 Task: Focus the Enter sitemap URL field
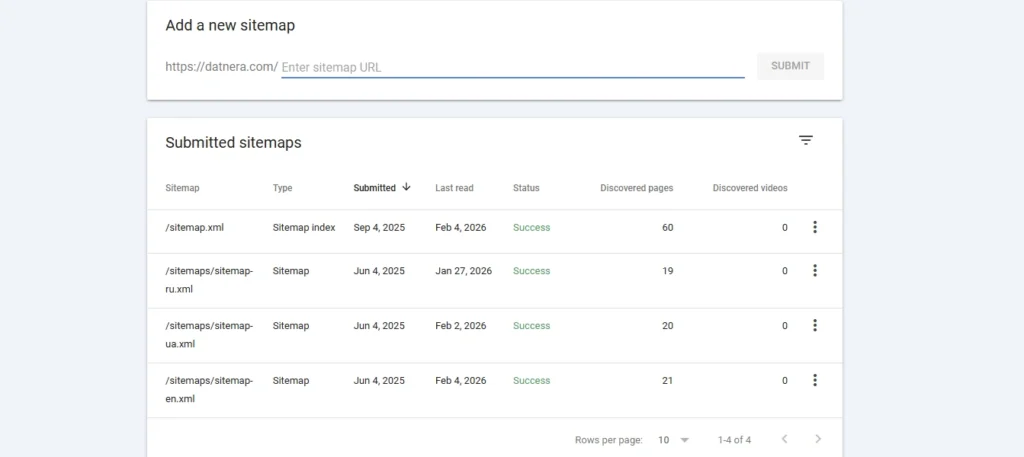513,67
